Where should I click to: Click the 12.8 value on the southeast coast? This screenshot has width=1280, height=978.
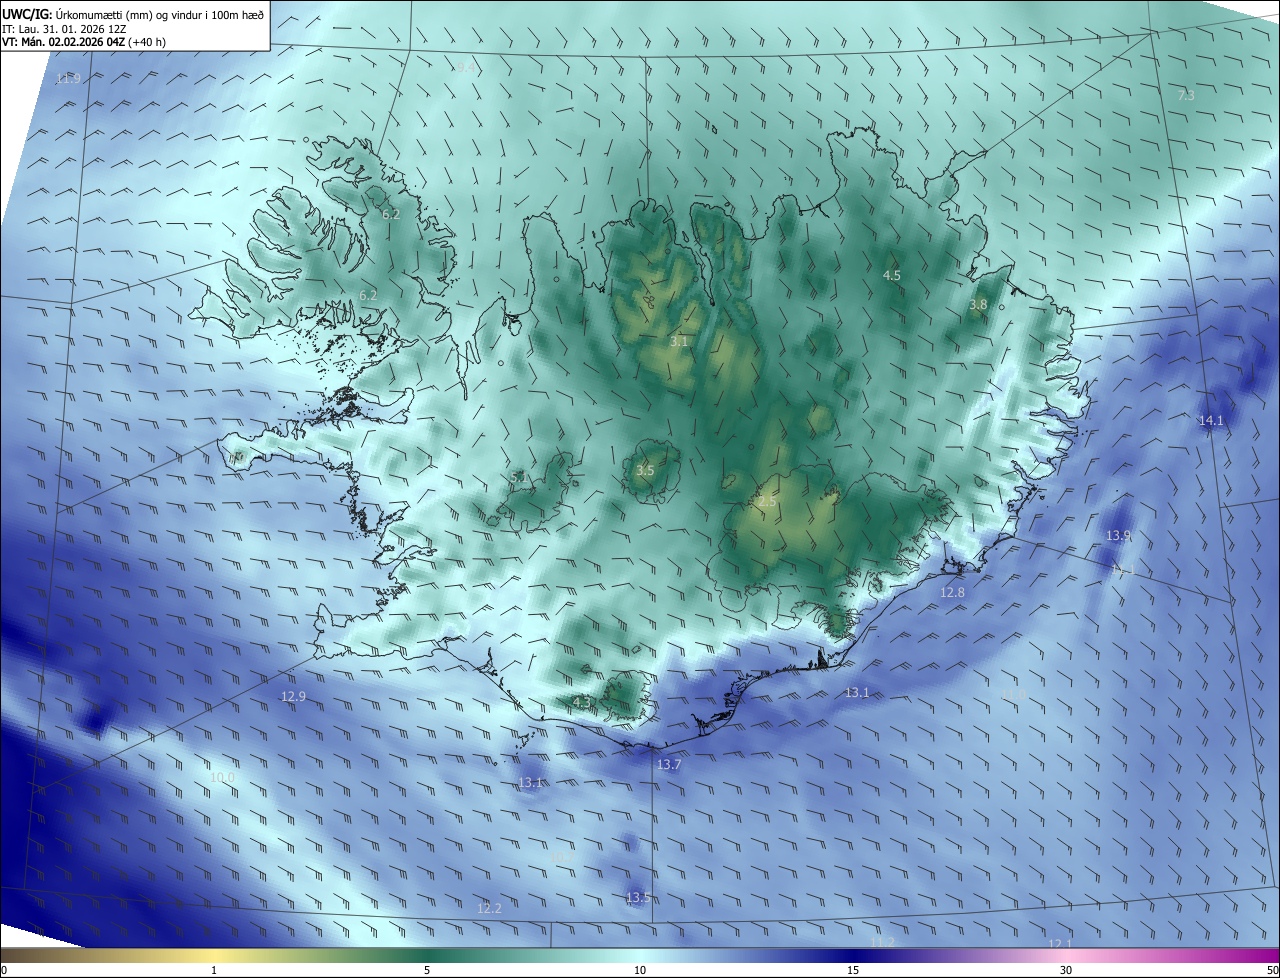click(953, 592)
